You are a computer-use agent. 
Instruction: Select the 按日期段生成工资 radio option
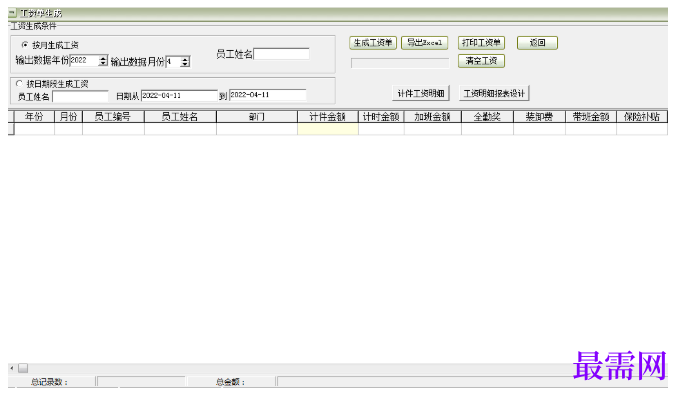tap(19, 83)
